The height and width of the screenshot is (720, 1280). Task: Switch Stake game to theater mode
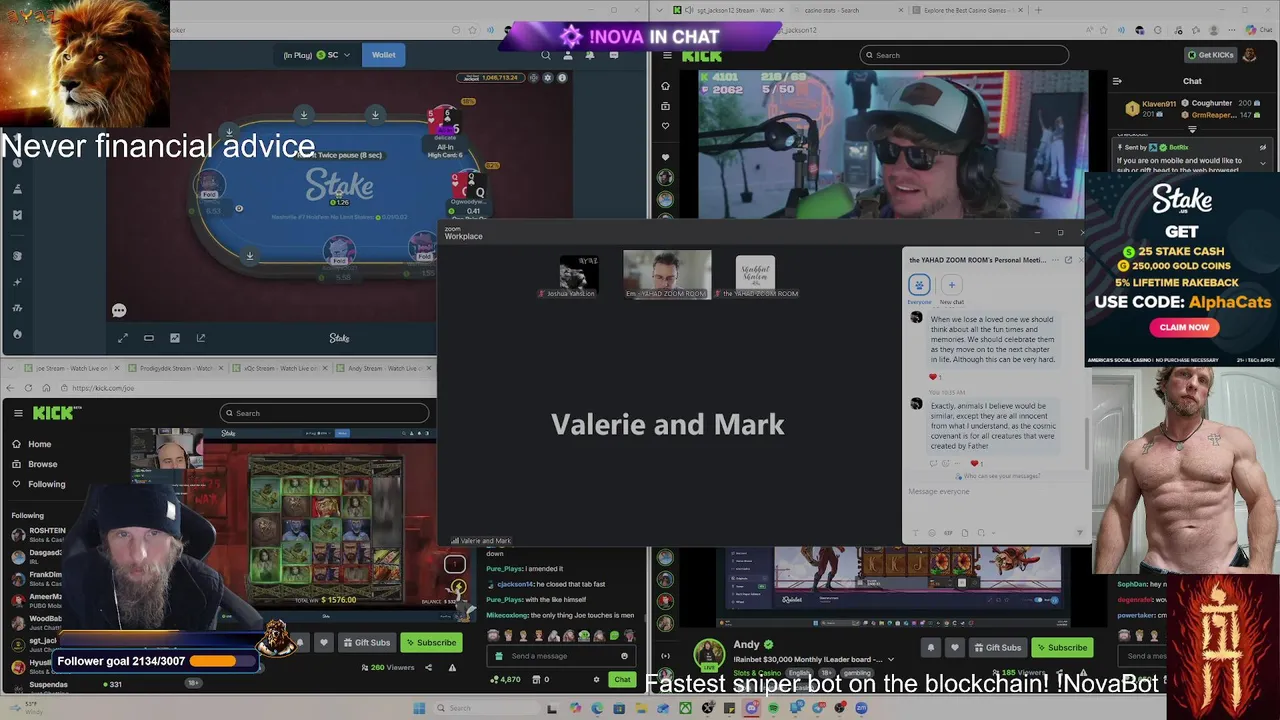pyautogui.click(x=149, y=338)
